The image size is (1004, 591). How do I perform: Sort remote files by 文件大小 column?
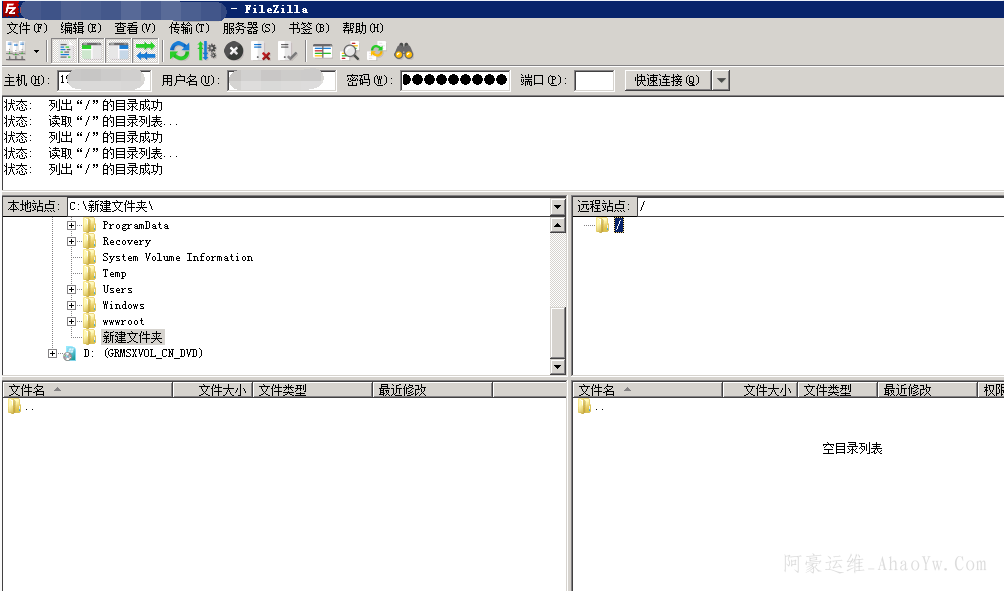[x=760, y=390]
